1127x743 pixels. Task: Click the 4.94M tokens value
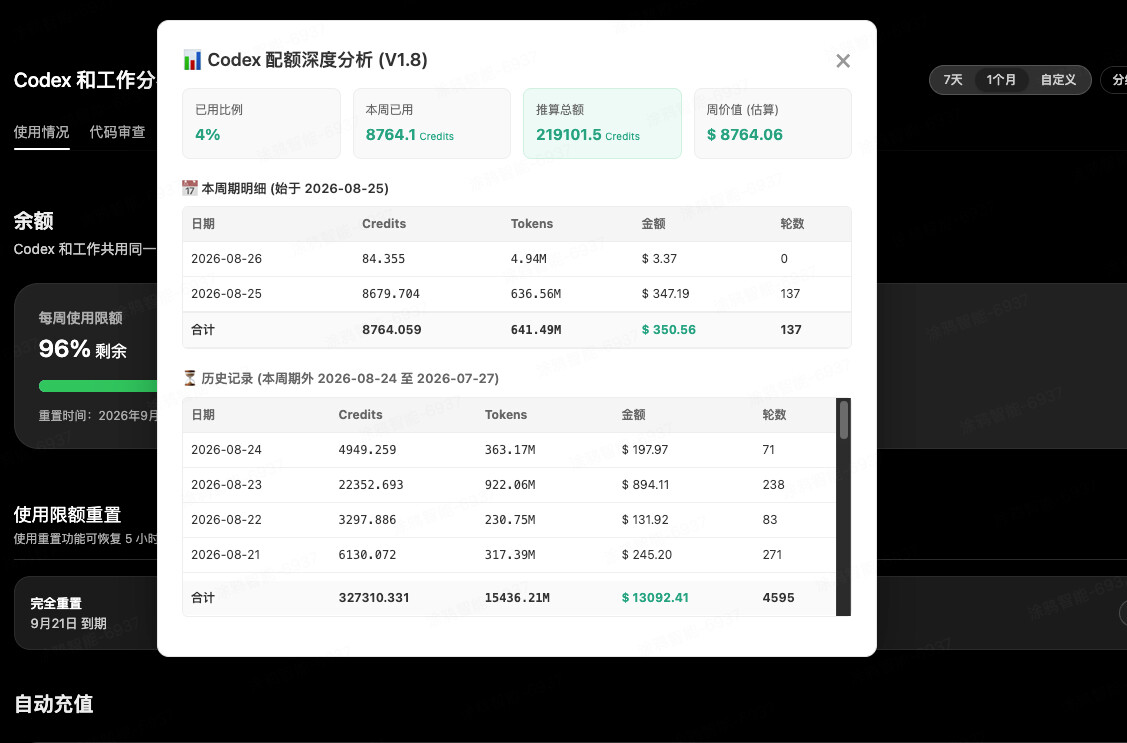[529, 259]
